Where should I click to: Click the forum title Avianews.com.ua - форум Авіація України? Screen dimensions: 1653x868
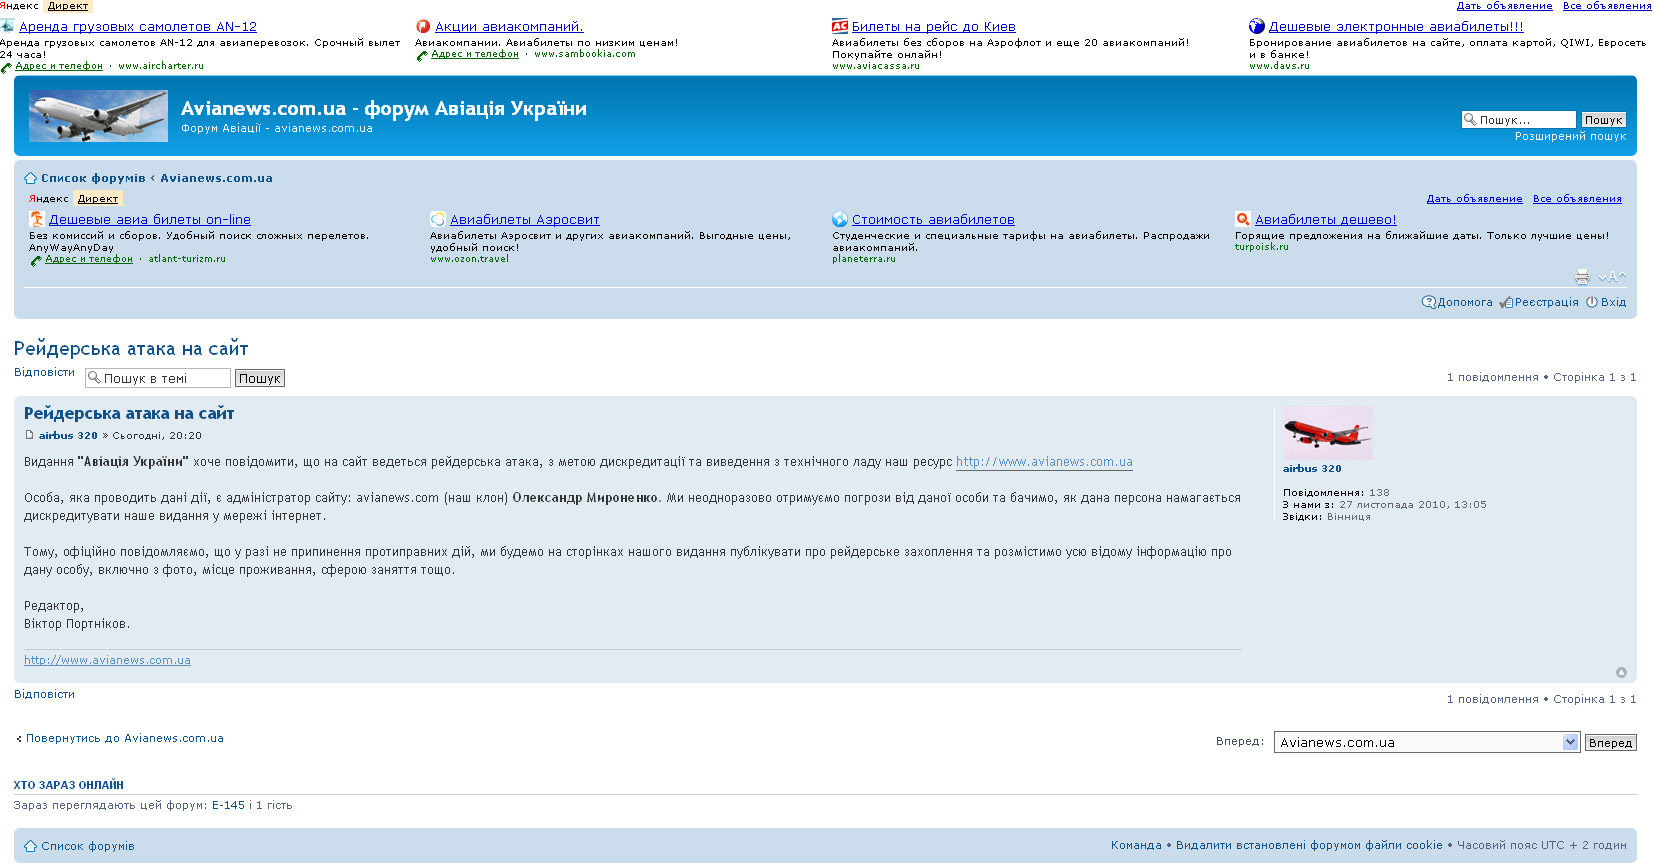pyautogui.click(x=384, y=108)
